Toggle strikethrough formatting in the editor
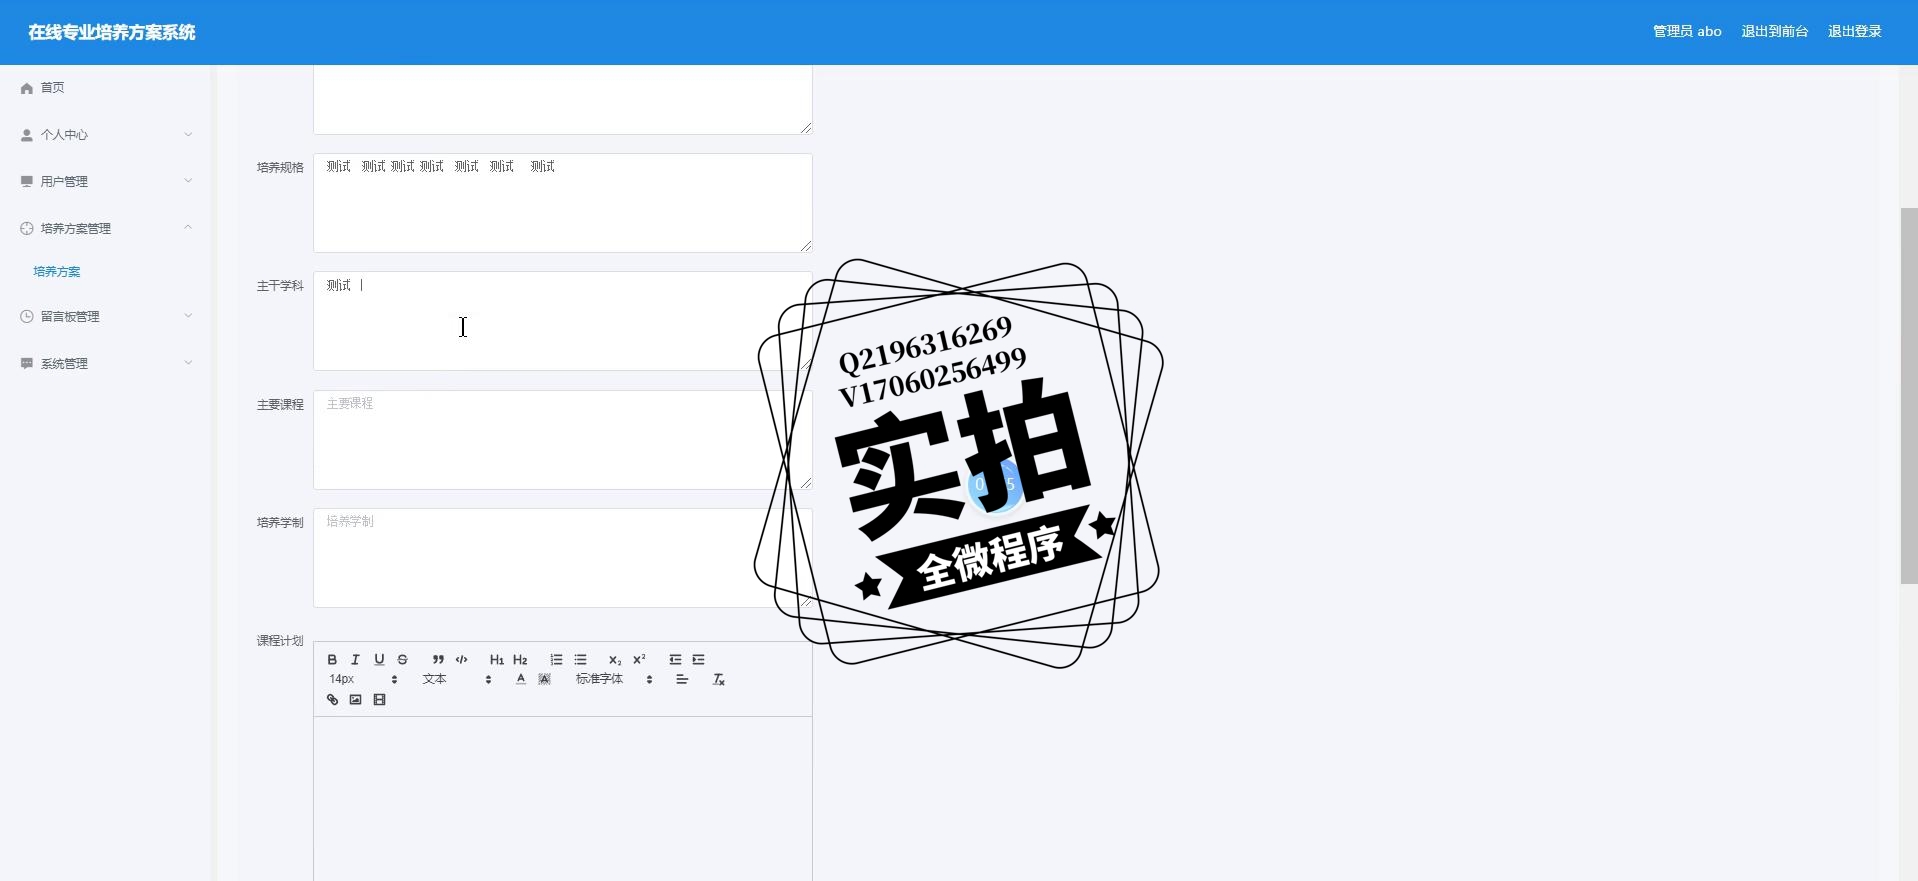The width and height of the screenshot is (1918, 881). point(403,660)
